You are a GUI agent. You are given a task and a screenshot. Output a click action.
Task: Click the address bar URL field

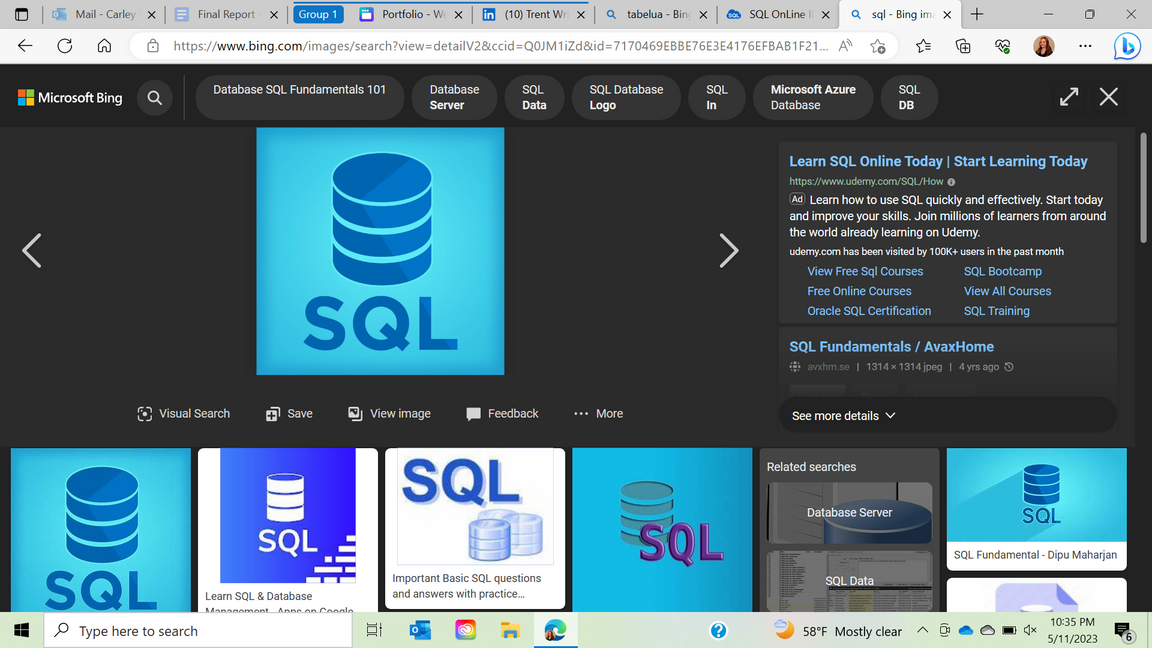click(x=500, y=46)
